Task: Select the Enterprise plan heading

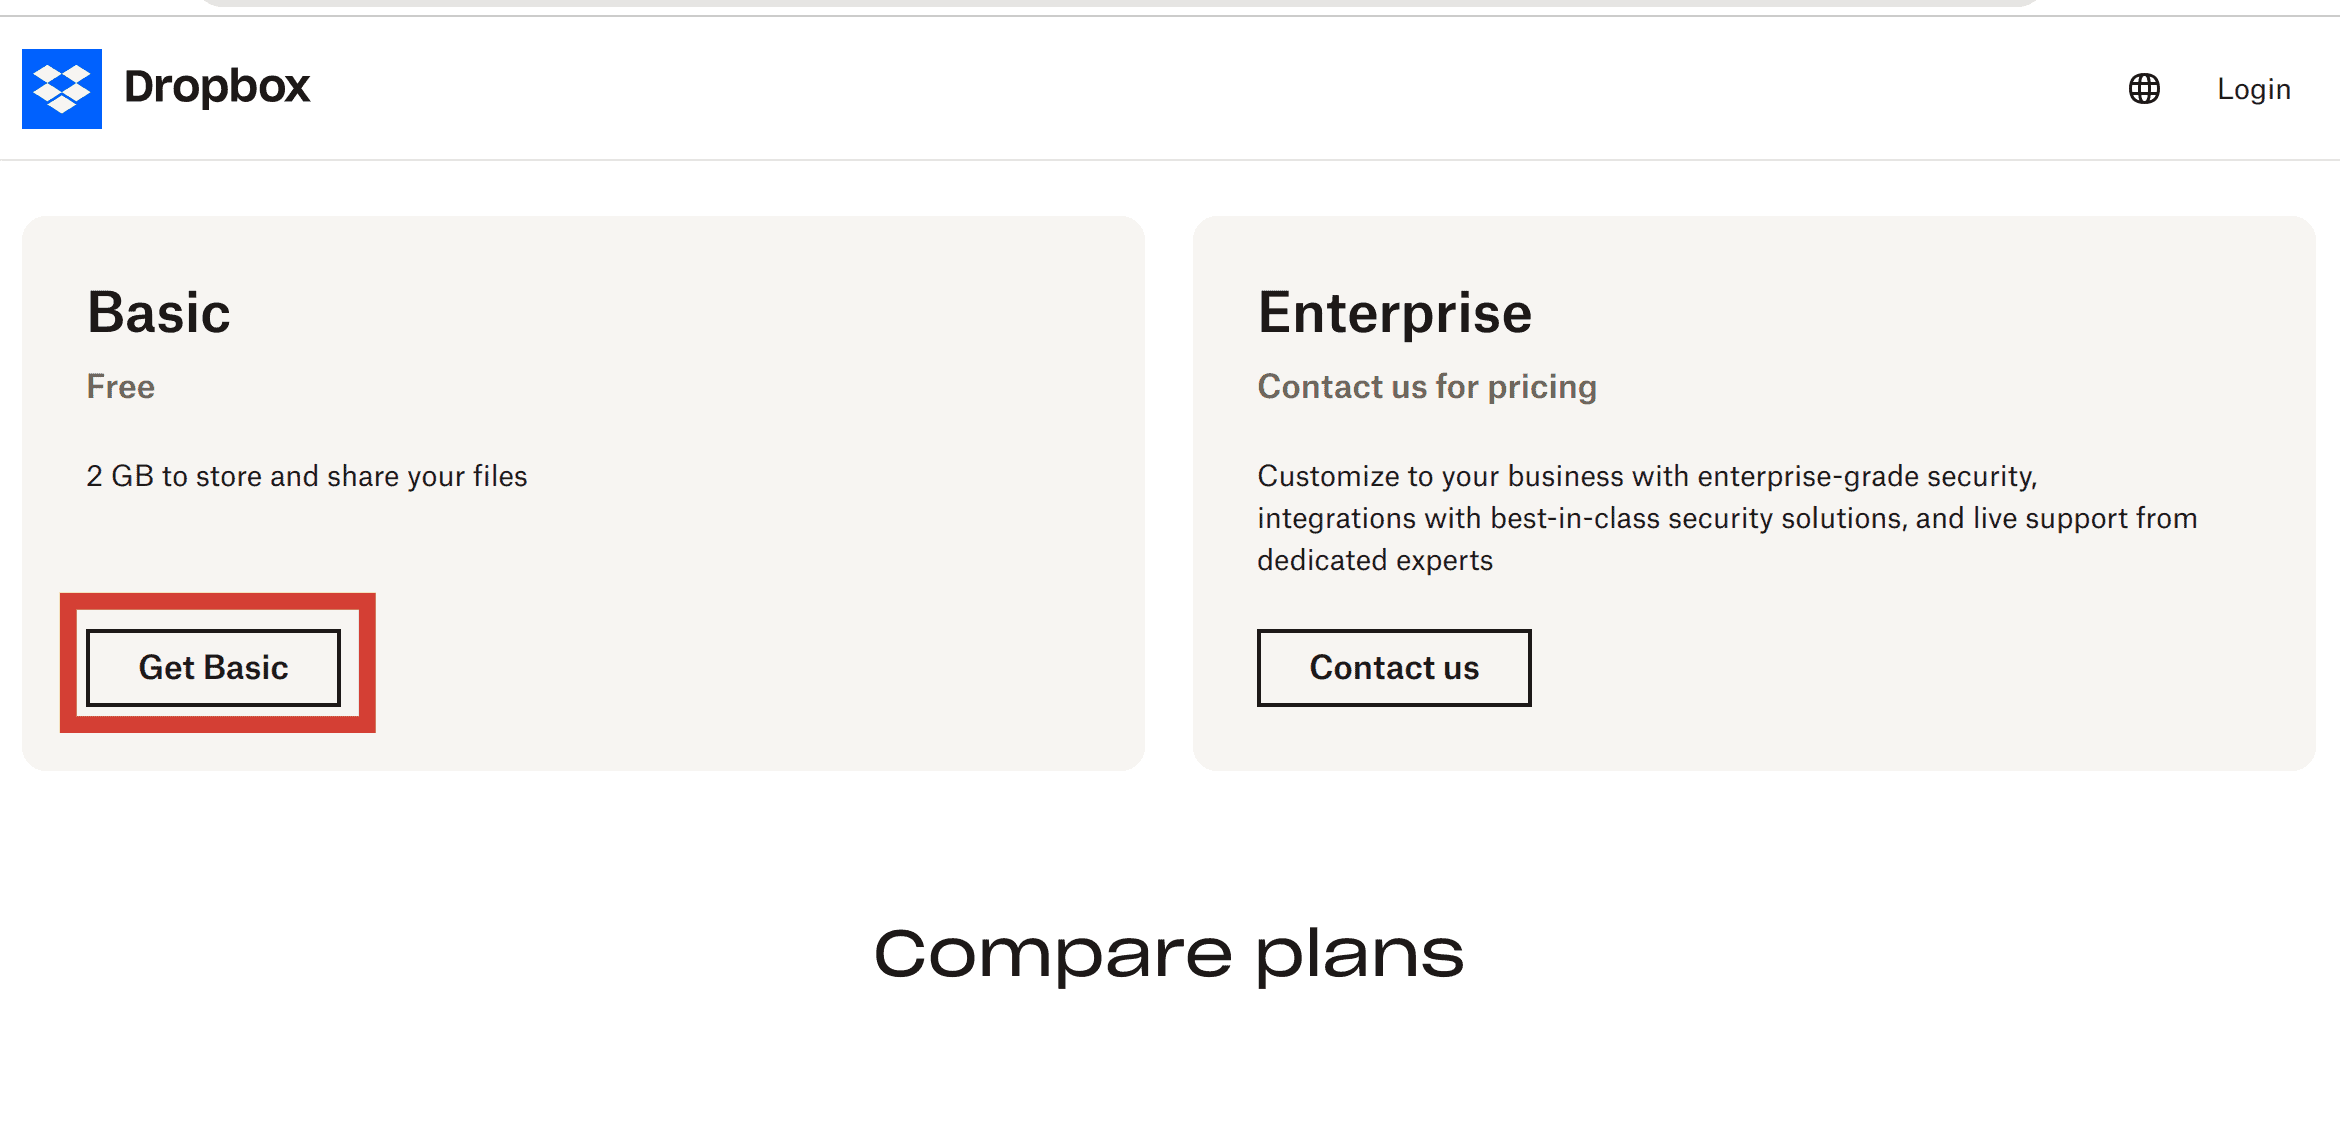Action: tap(1395, 313)
